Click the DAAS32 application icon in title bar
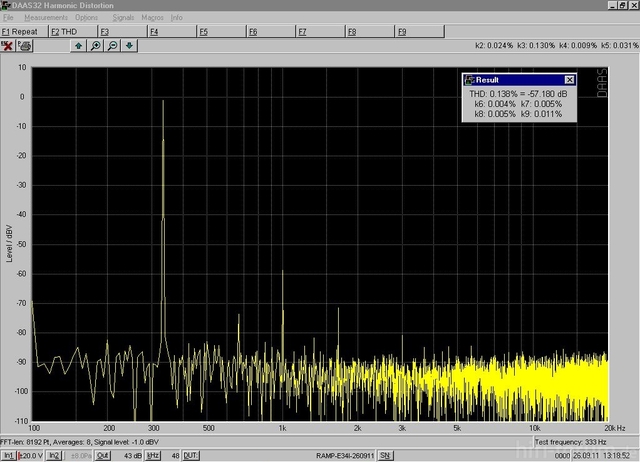This screenshot has width=640, height=462. pyautogui.click(x=6, y=6)
